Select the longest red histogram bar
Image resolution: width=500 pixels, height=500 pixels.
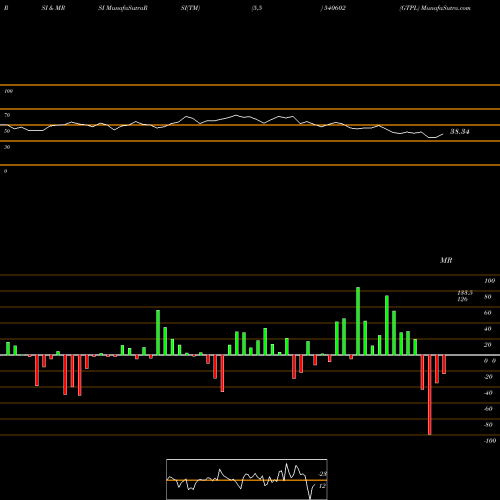430,395
